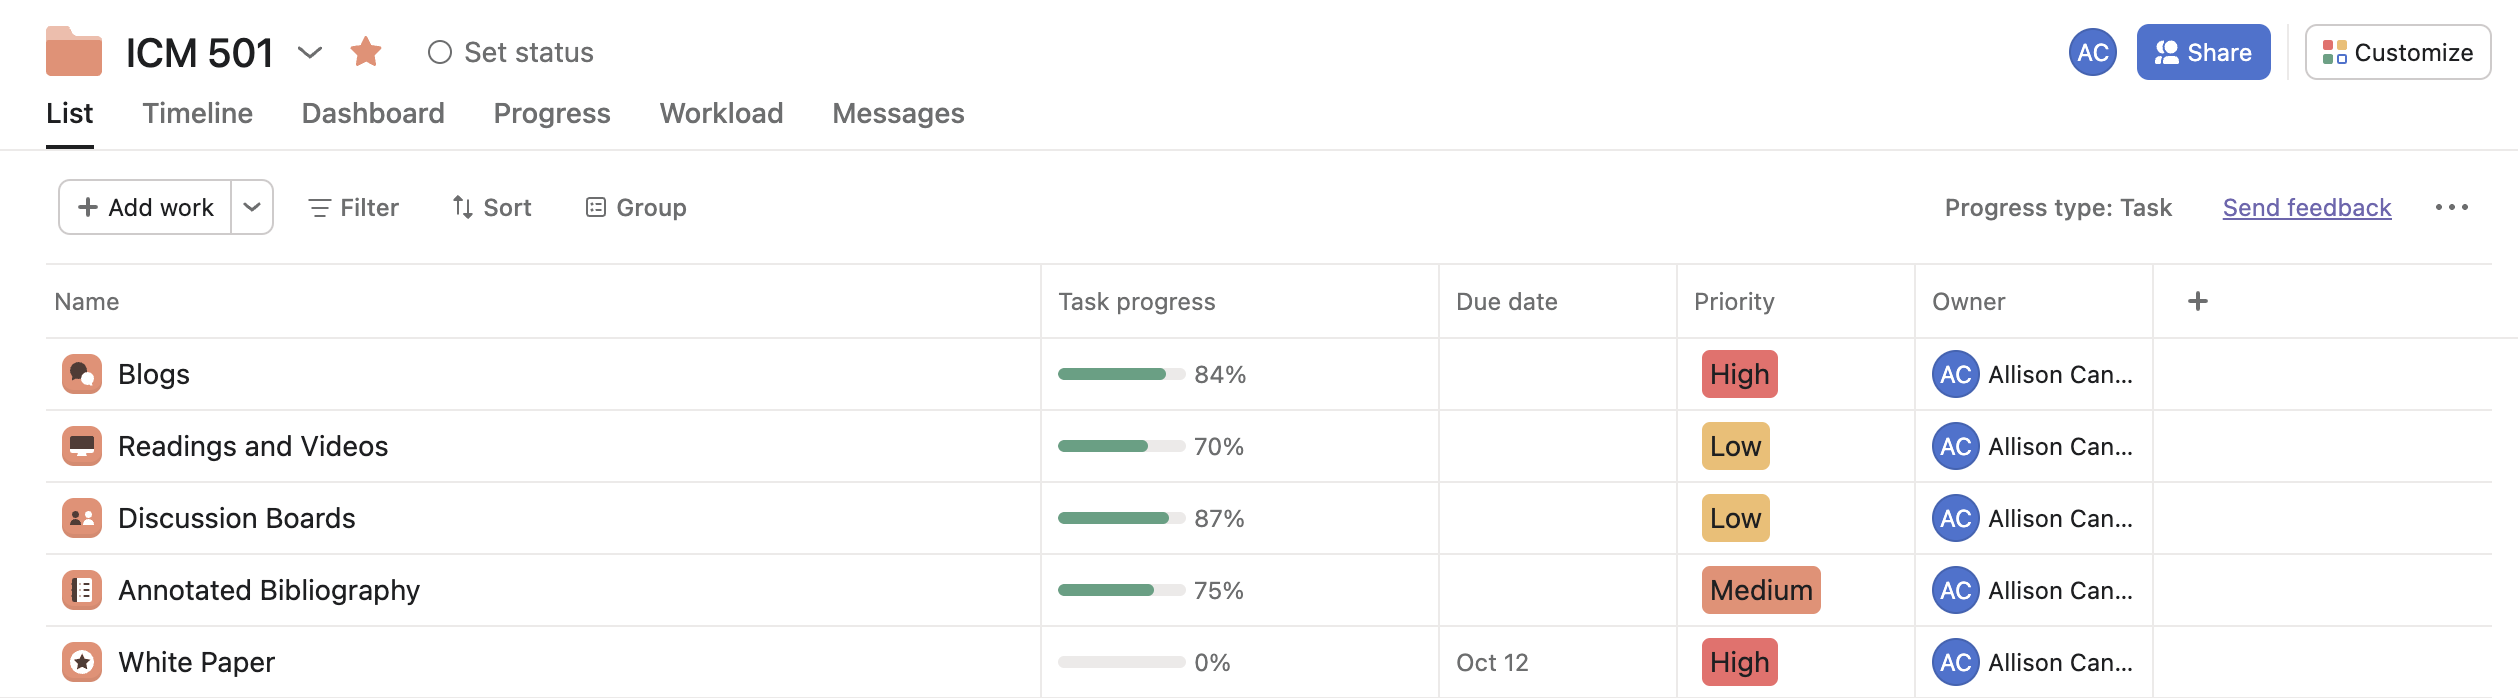Click the Annotated Bibliography notebook icon

pyautogui.click(x=82, y=590)
